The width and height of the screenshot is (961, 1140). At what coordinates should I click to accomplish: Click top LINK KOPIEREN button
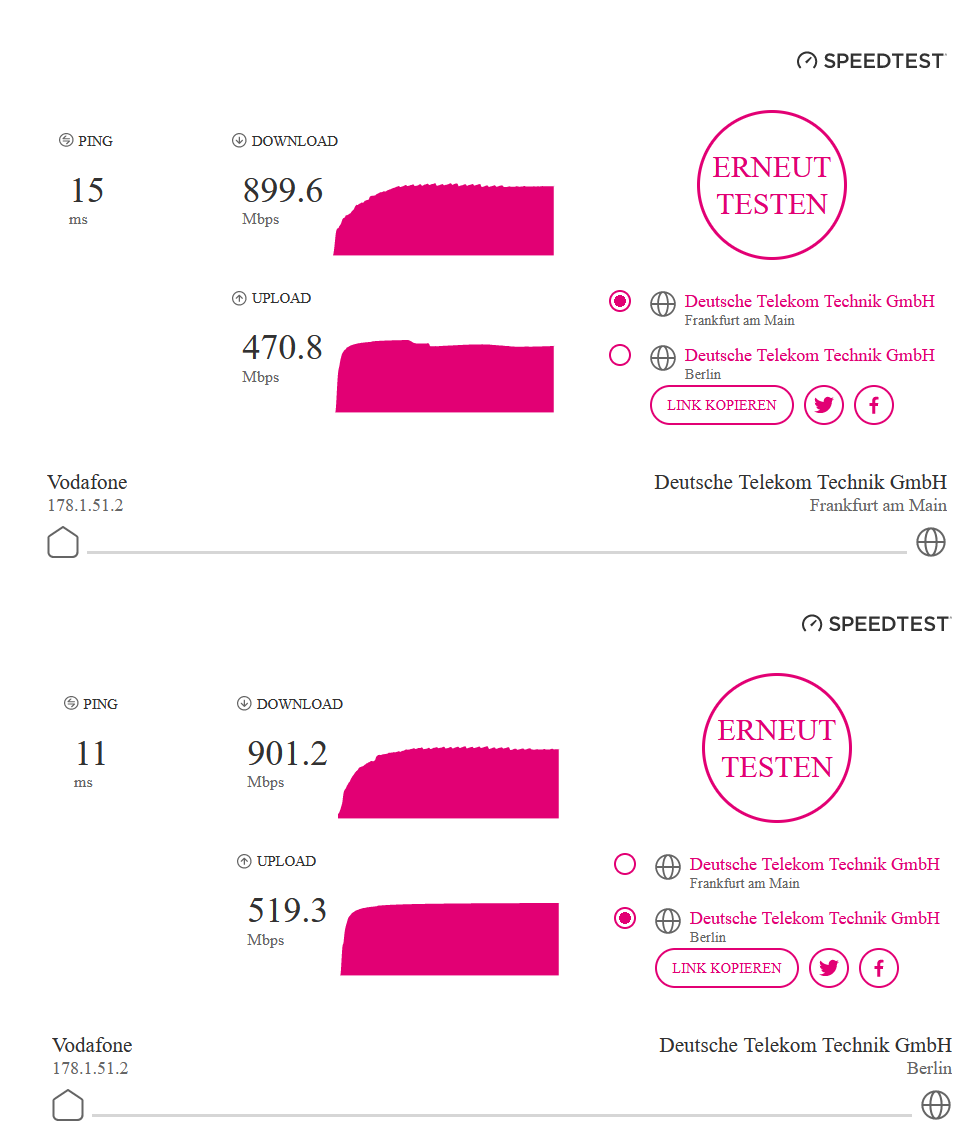(x=722, y=405)
